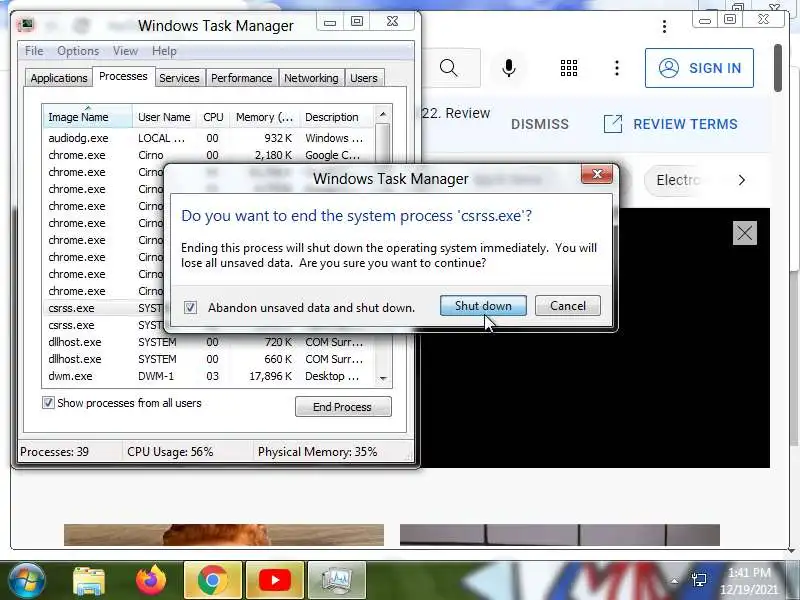Open Windows Explorer from the taskbar
The width and height of the screenshot is (800, 600).
click(x=89, y=581)
